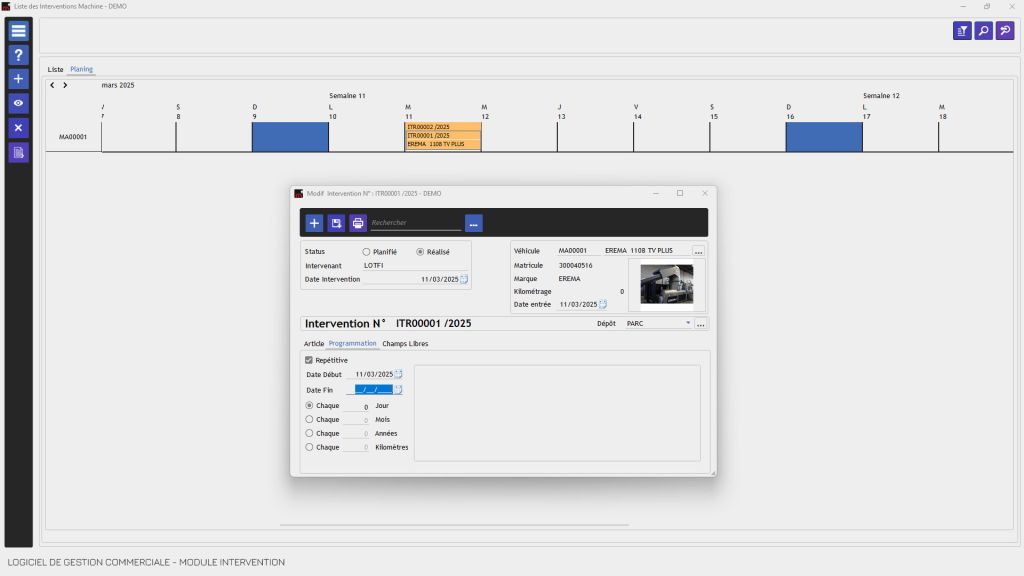
Task: Switch to the Liste tab
Action: 55,69
